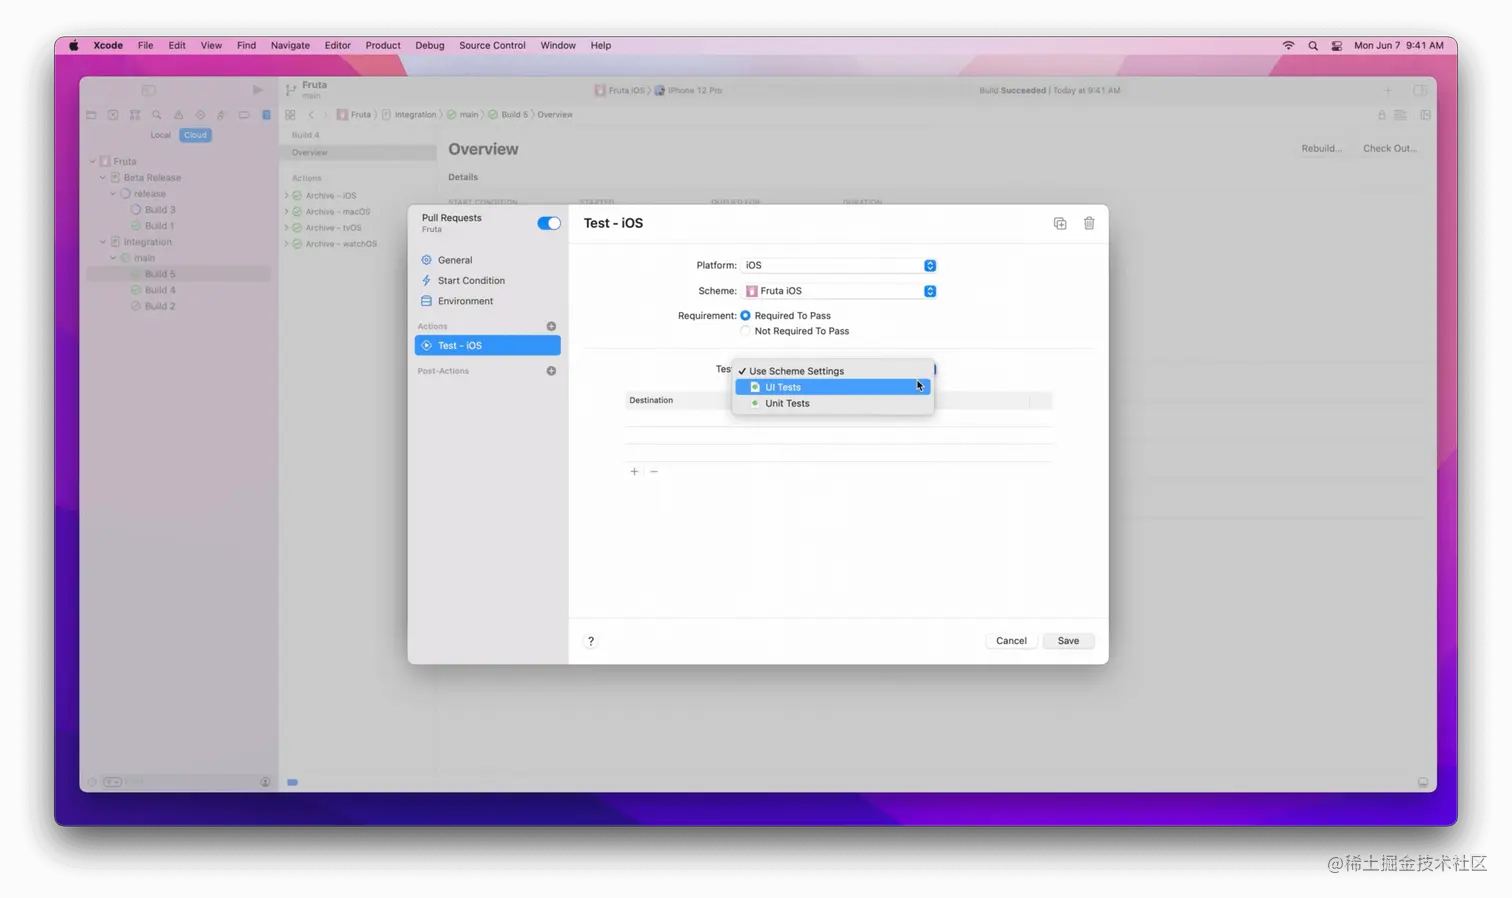The width and height of the screenshot is (1512, 898).
Task: Open the Source Control navigator icon
Action: 113,115
